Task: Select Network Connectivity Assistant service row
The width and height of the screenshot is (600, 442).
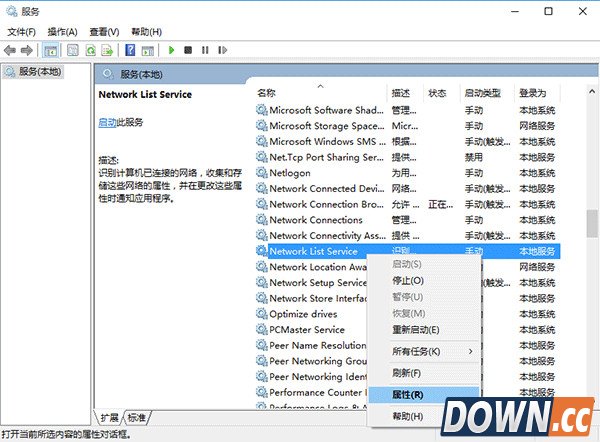Action: click(x=408, y=236)
